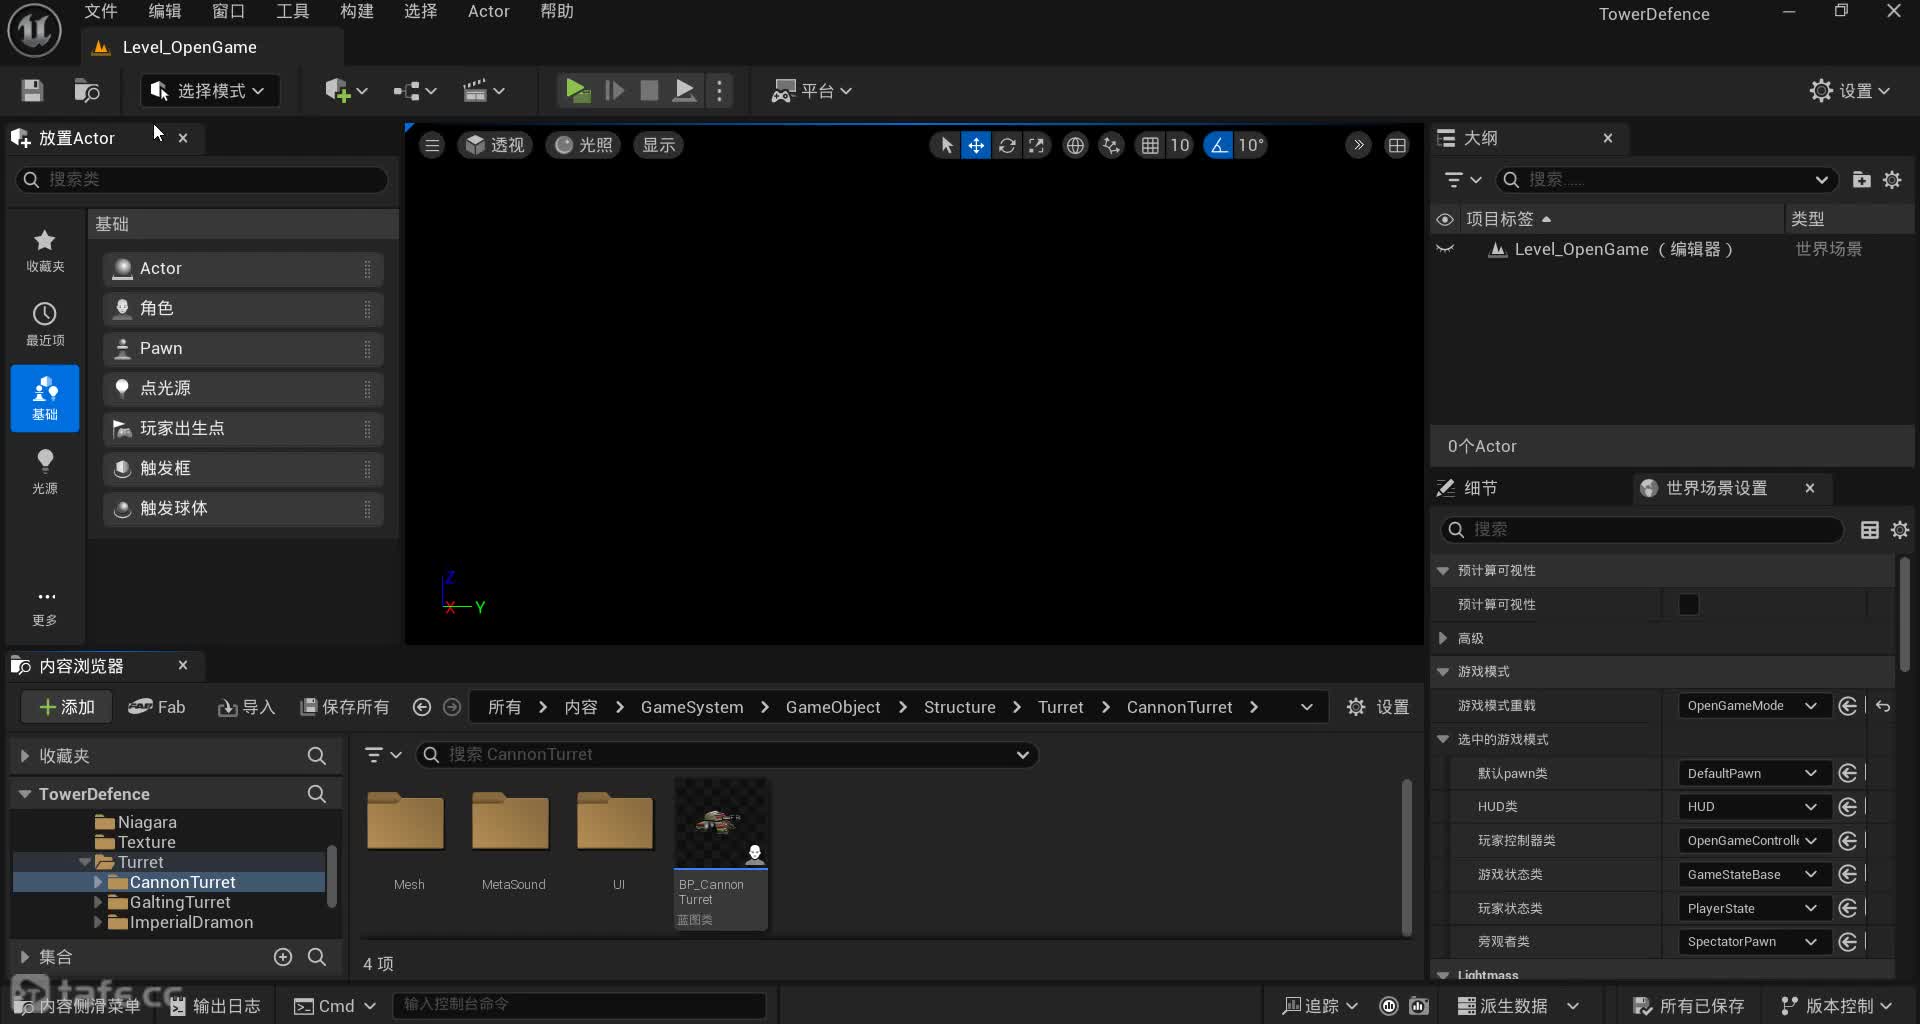
Task: Open the Lights category in Place Actor sidebar
Action: click(x=45, y=471)
